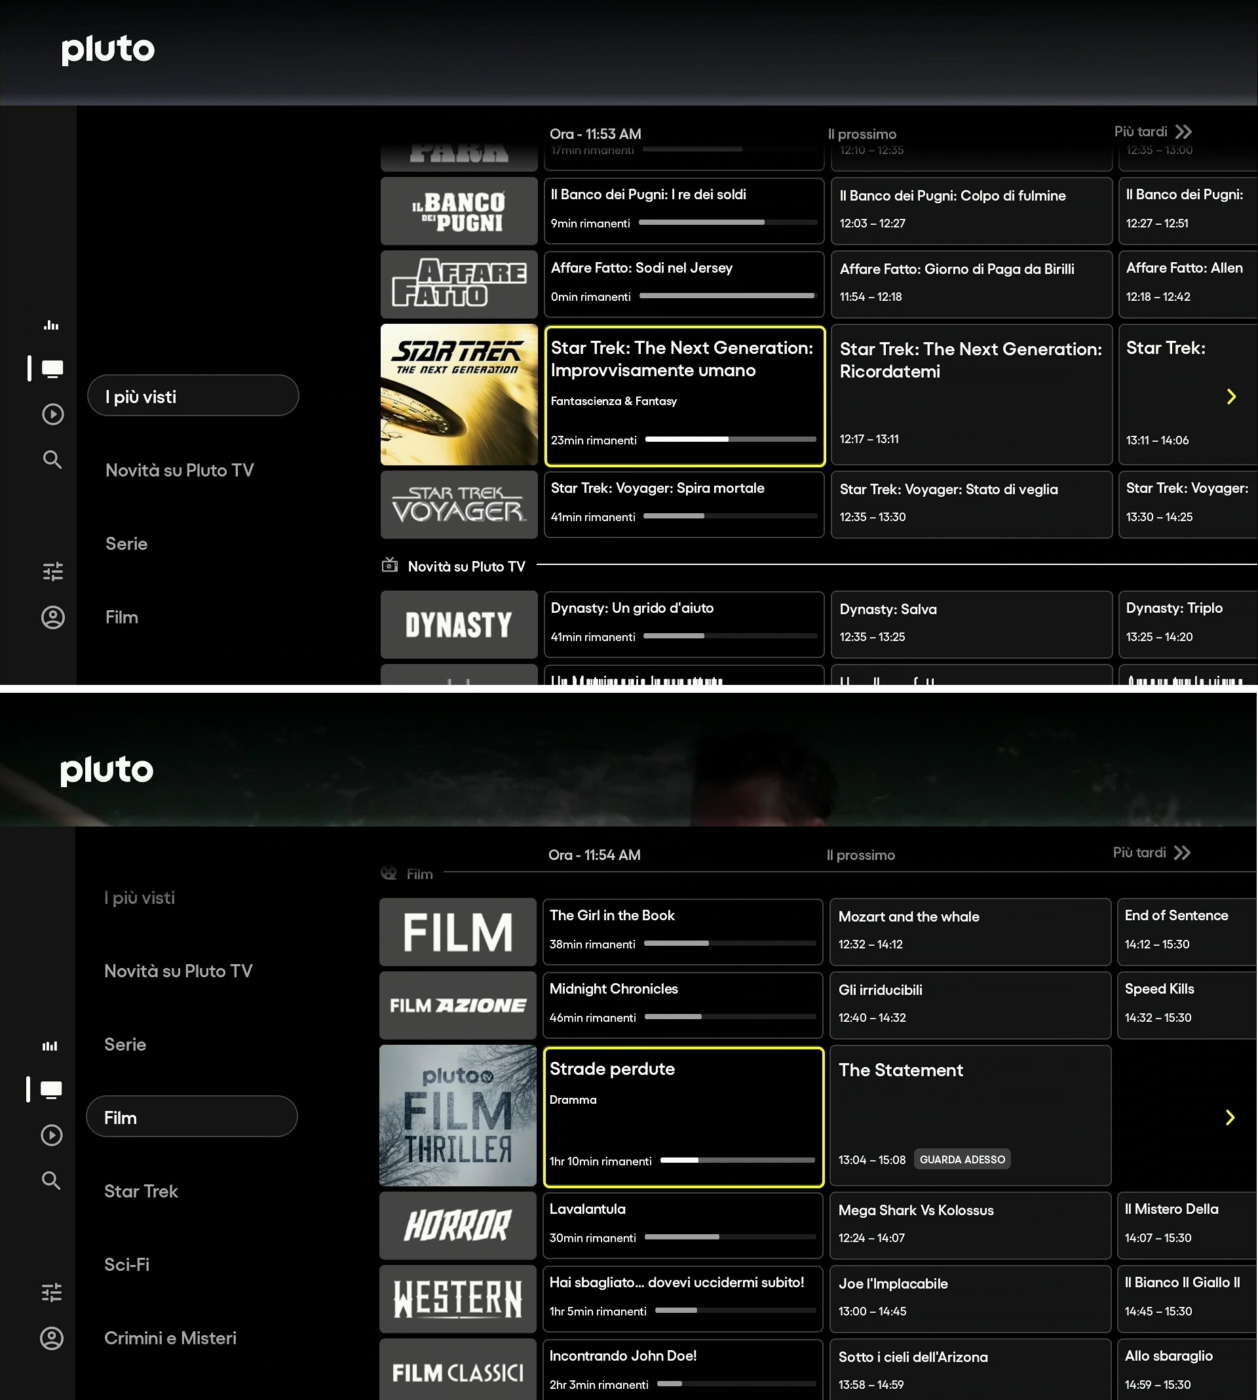Click progress bar of Strade perdute
The image size is (1258, 1400).
click(738, 1160)
